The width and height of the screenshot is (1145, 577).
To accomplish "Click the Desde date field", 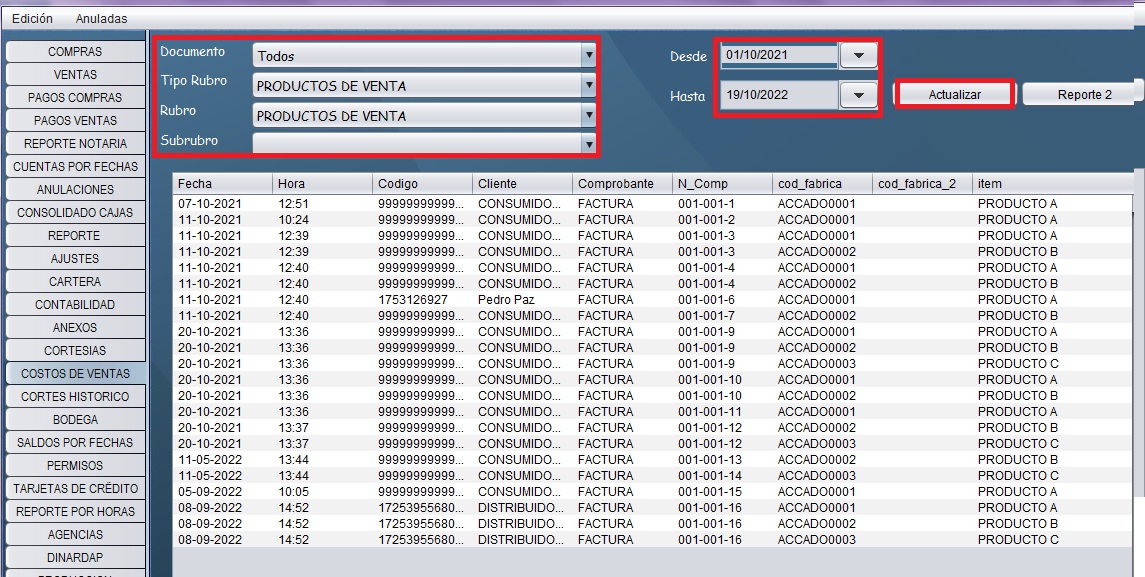I will (780, 55).
